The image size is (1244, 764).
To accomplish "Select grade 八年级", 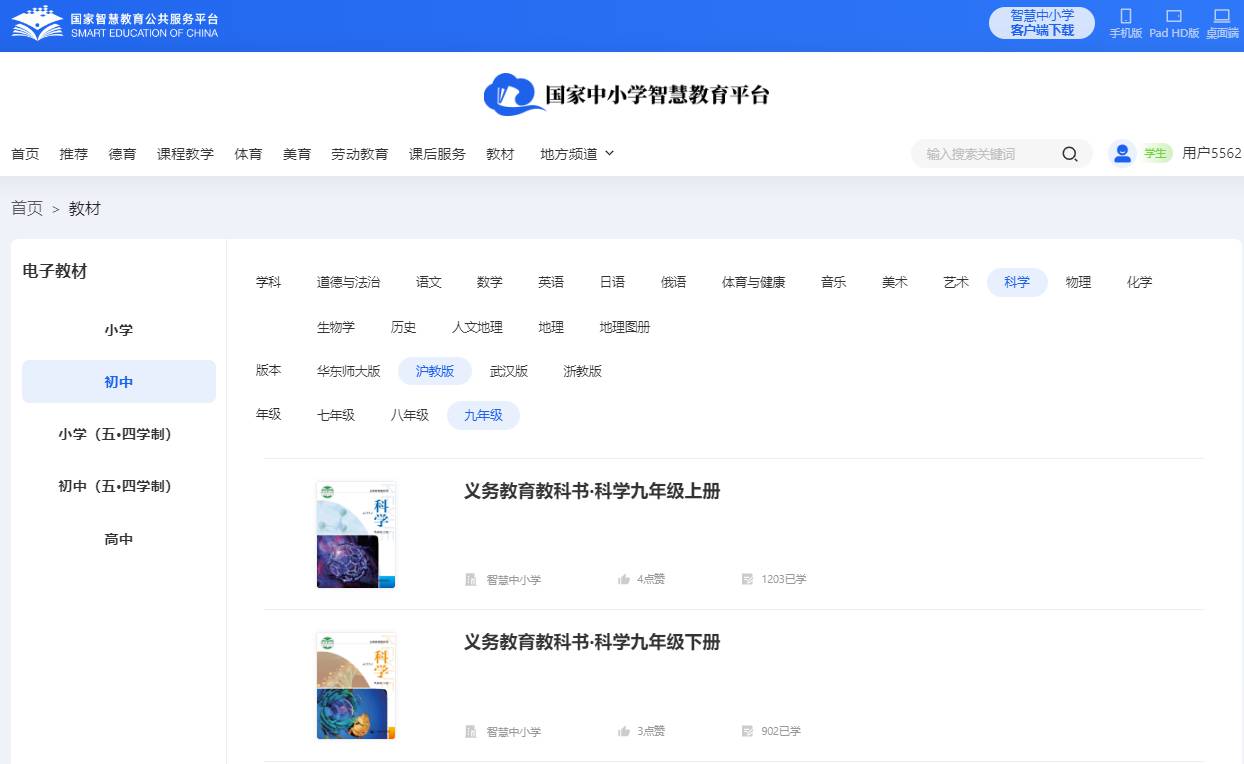I will (410, 415).
